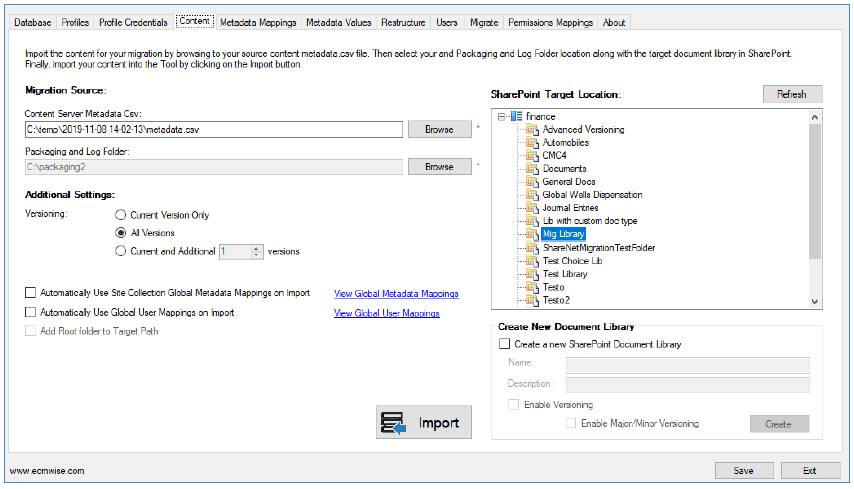Click the Journal Entries library folder icon

532,208
